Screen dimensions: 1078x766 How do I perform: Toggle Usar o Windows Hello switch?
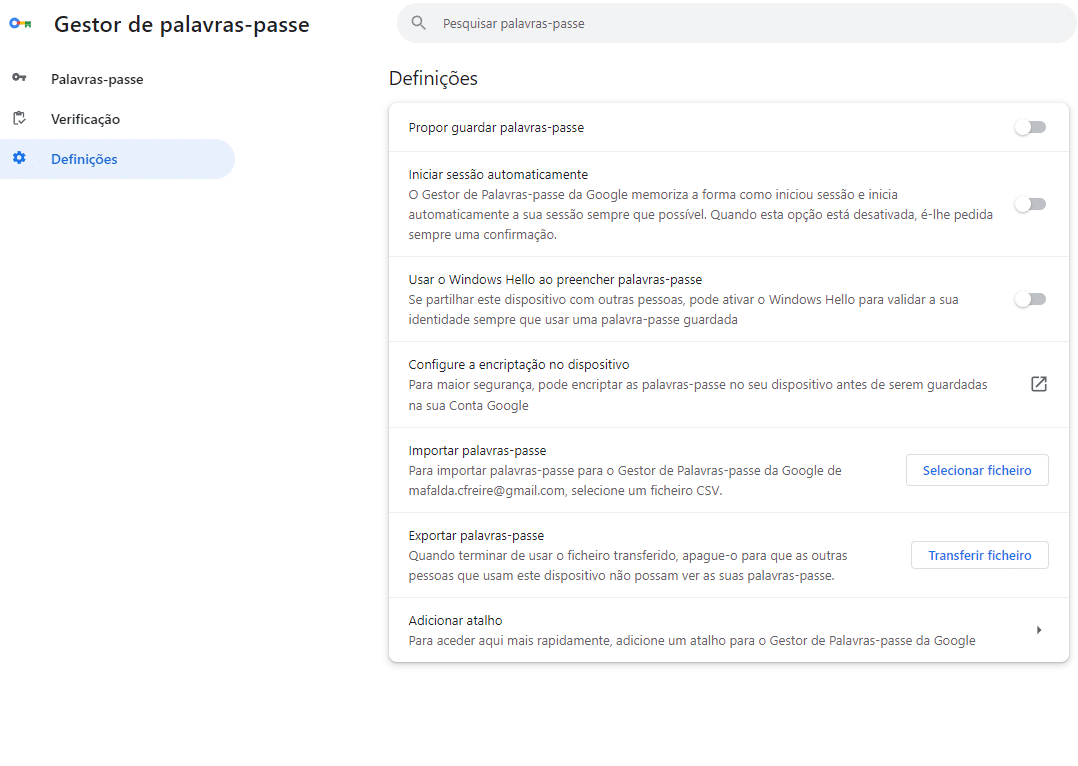[1030, 299]
